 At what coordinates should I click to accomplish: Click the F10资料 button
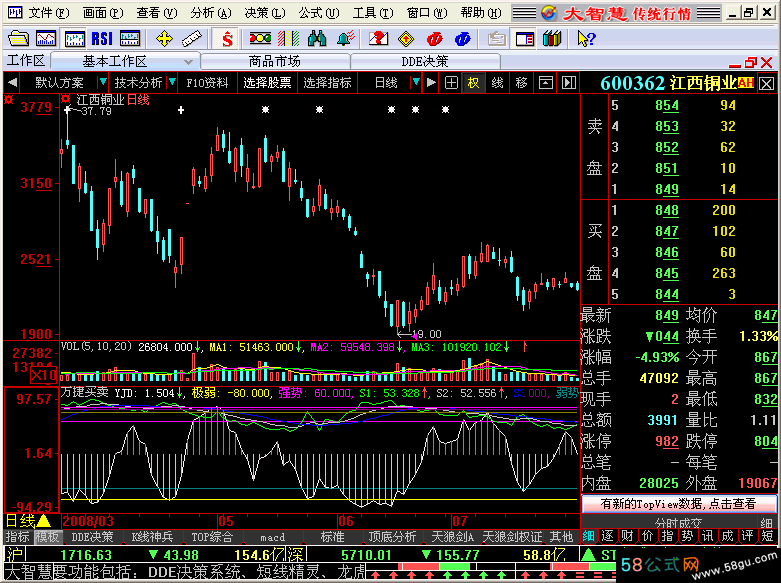pos(207,83)
